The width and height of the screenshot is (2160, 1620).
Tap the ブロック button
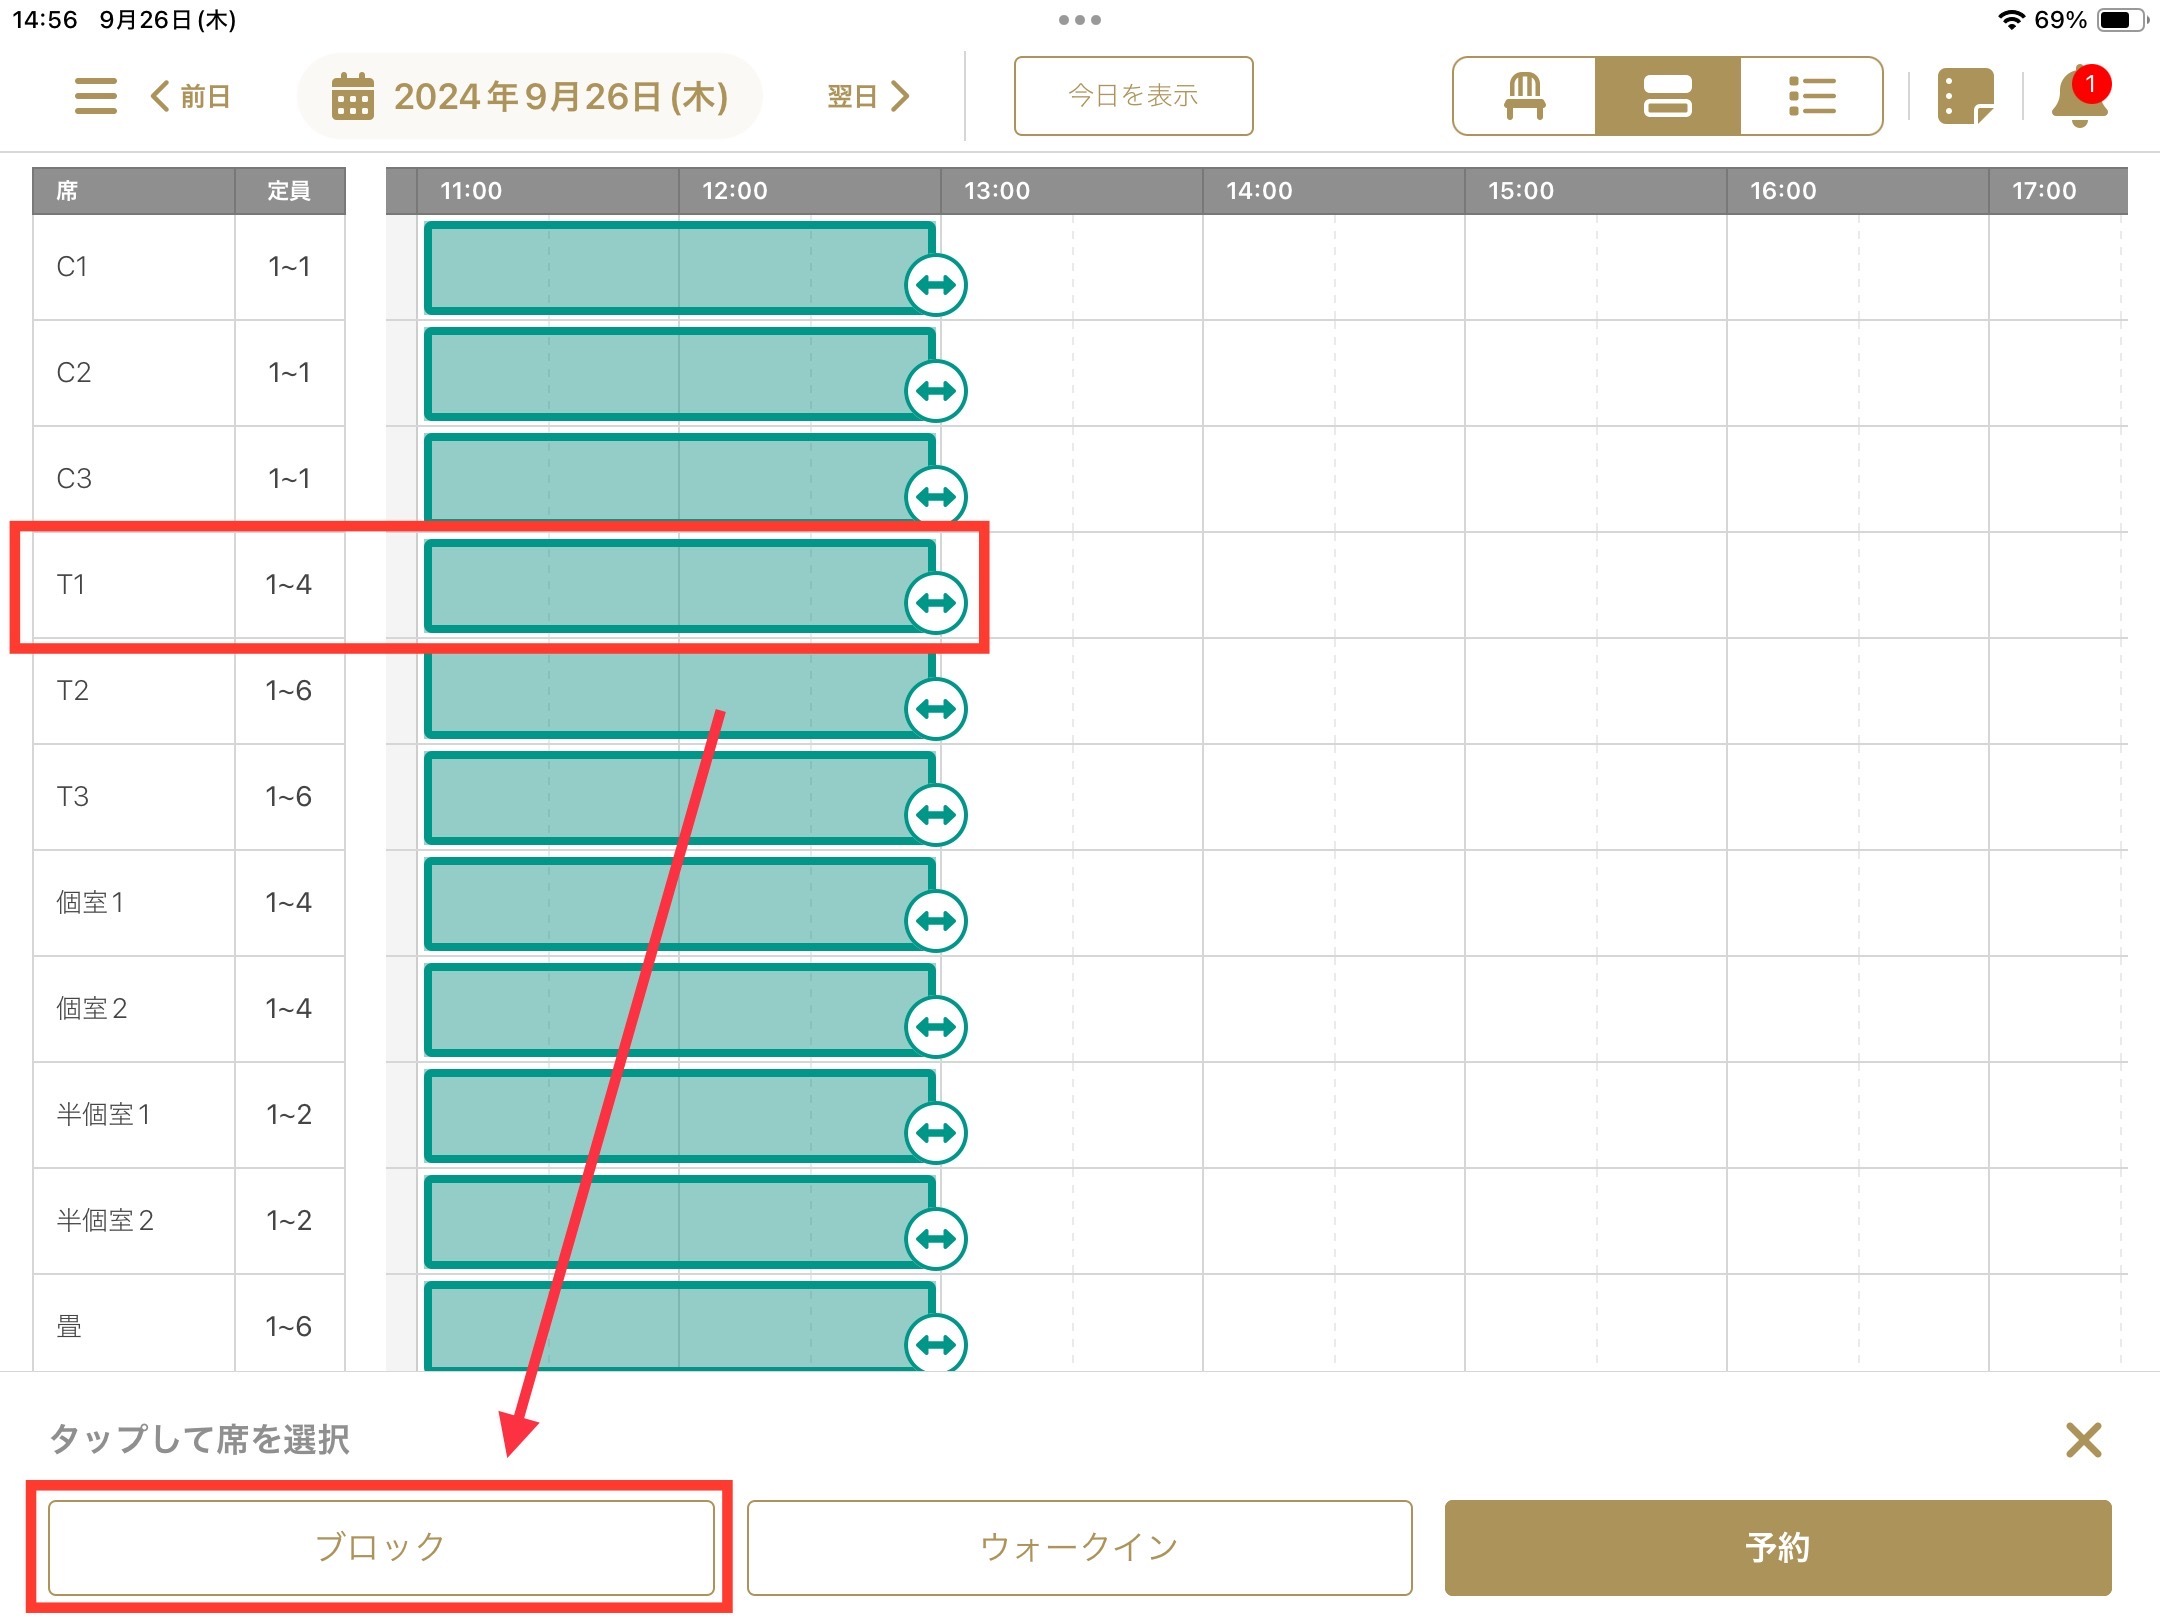coord(381,1546)
